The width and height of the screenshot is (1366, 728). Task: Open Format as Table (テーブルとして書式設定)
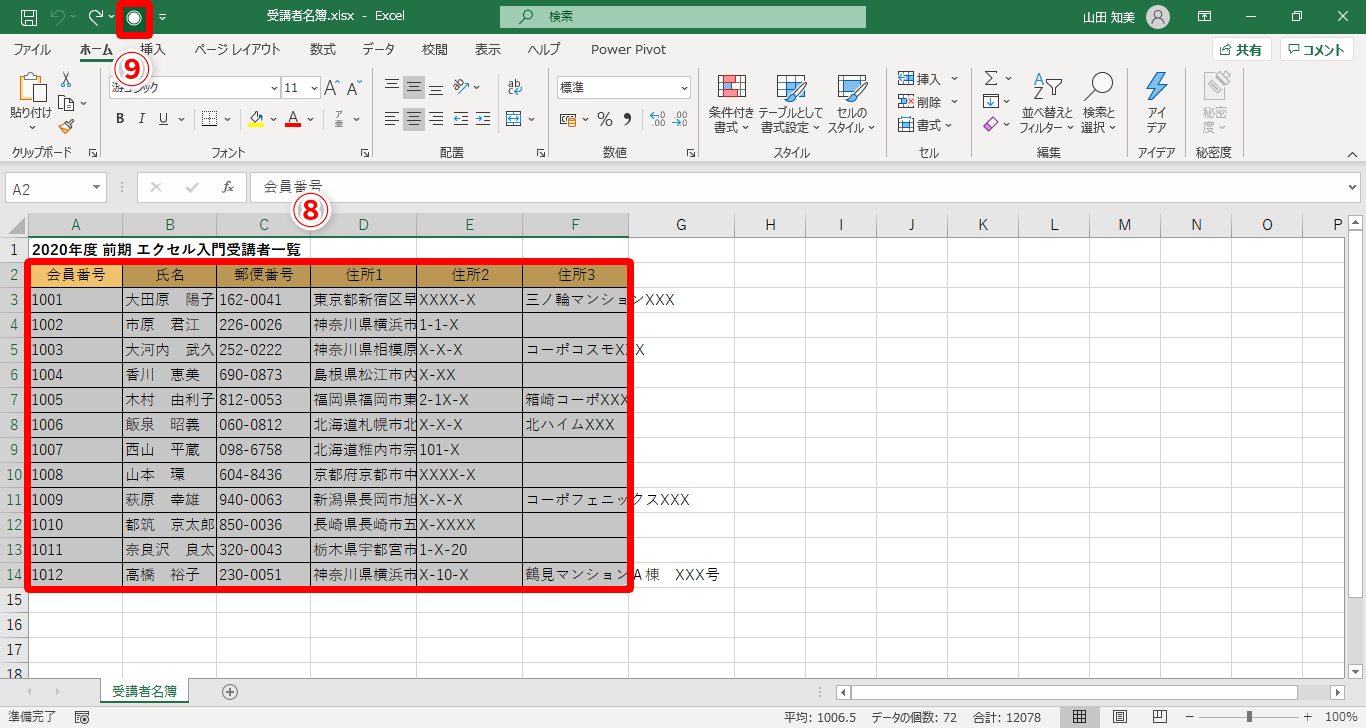(790, 103)
